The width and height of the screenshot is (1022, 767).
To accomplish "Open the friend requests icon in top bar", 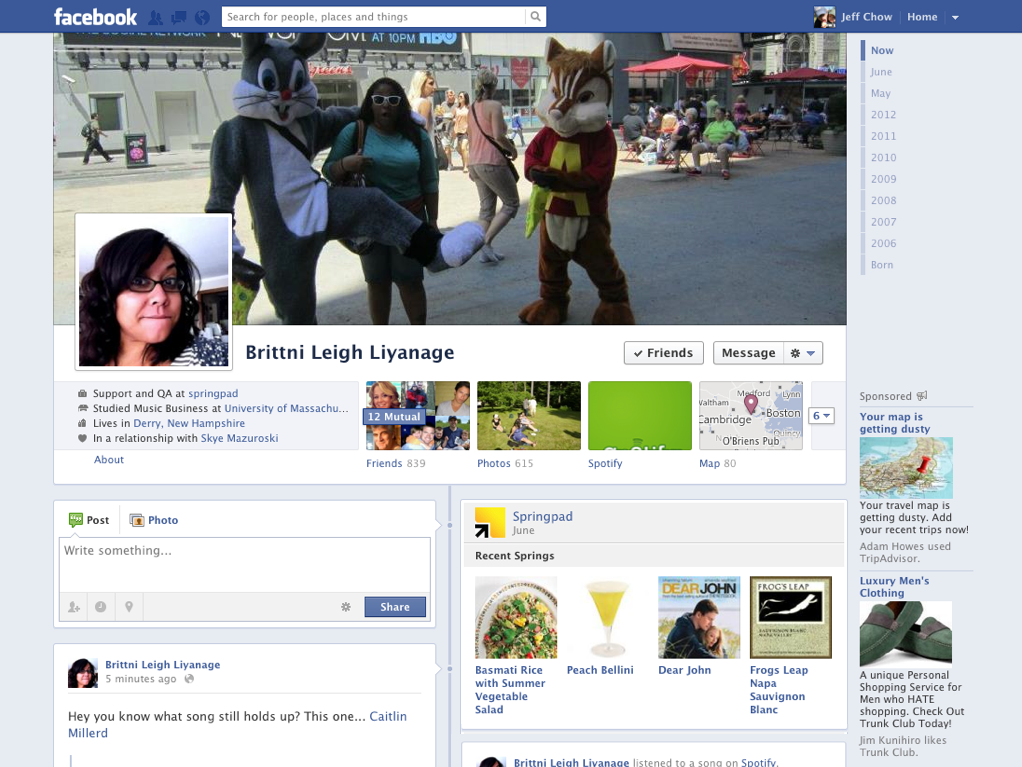I will [x=155, y=17].
